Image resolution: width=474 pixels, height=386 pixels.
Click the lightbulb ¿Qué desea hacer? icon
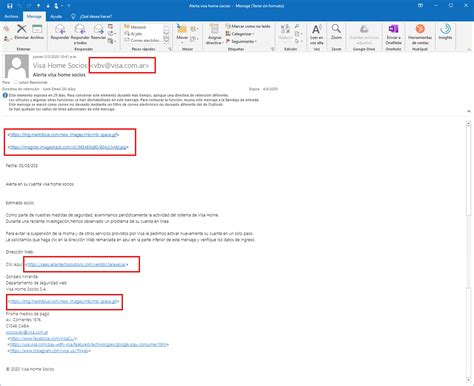point(73,16)
